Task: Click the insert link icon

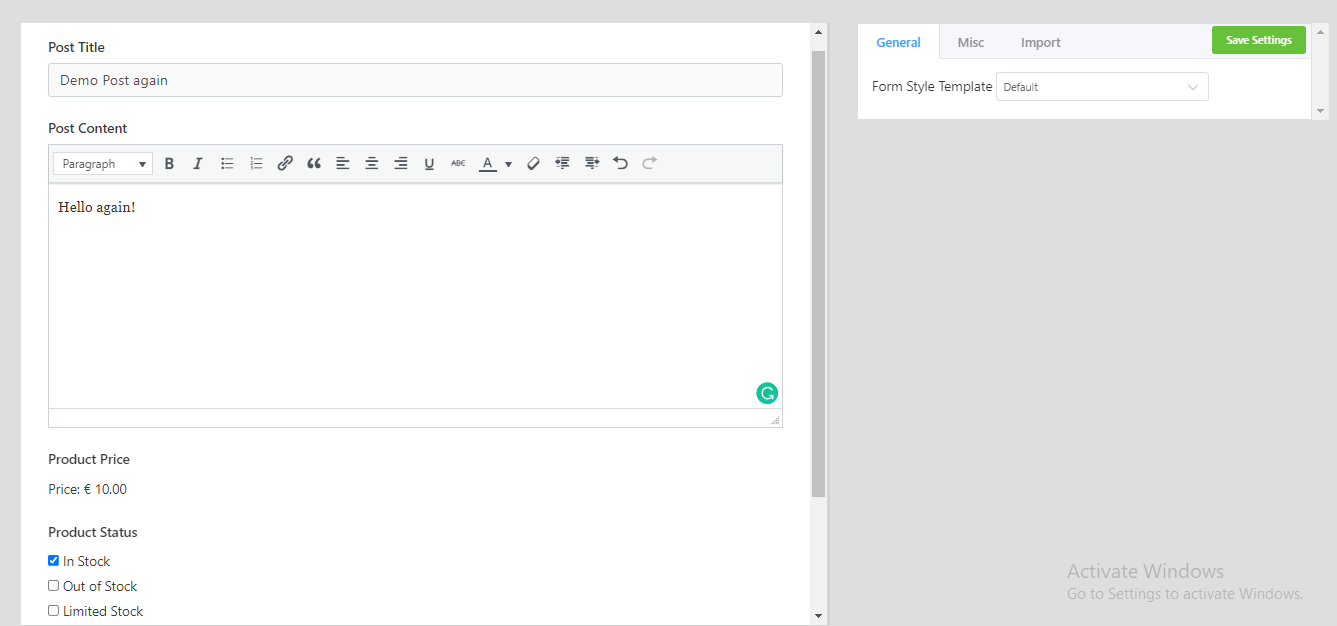Action: [x=285, y=164]
